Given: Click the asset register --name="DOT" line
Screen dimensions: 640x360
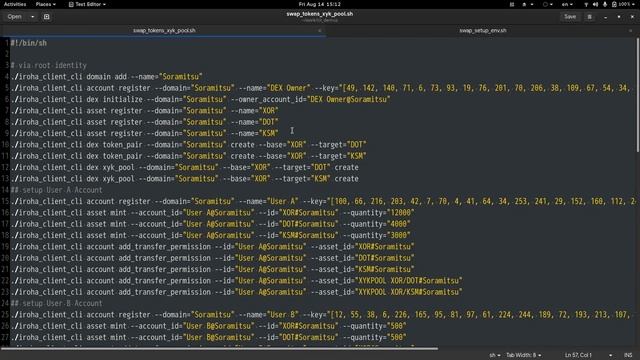Looking at the screenshot, I should pyautogui.click(x=144, y=122).
